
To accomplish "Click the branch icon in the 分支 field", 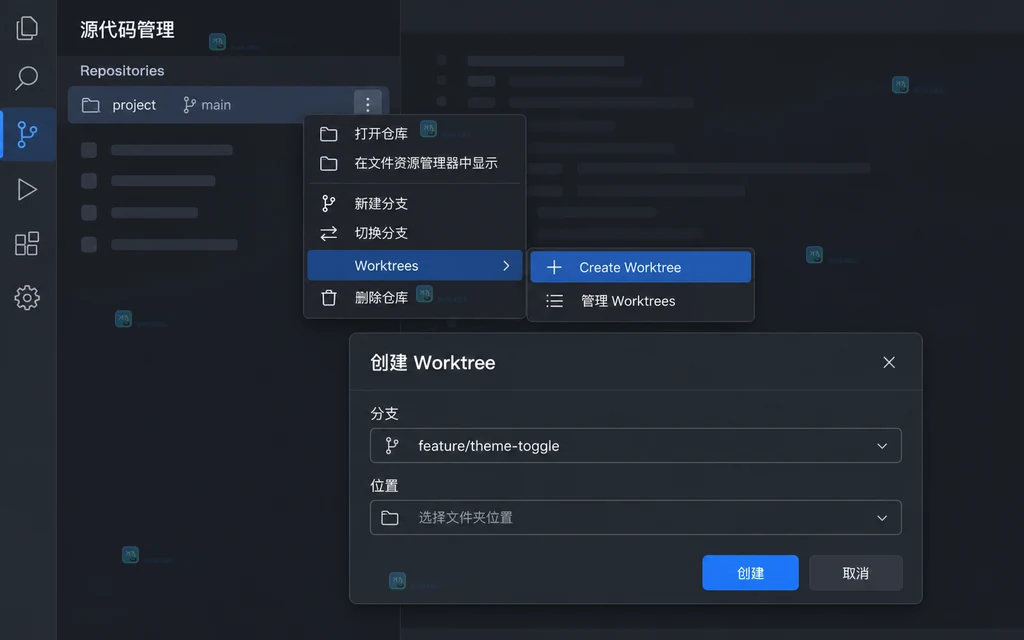I will tap(392, 445).
